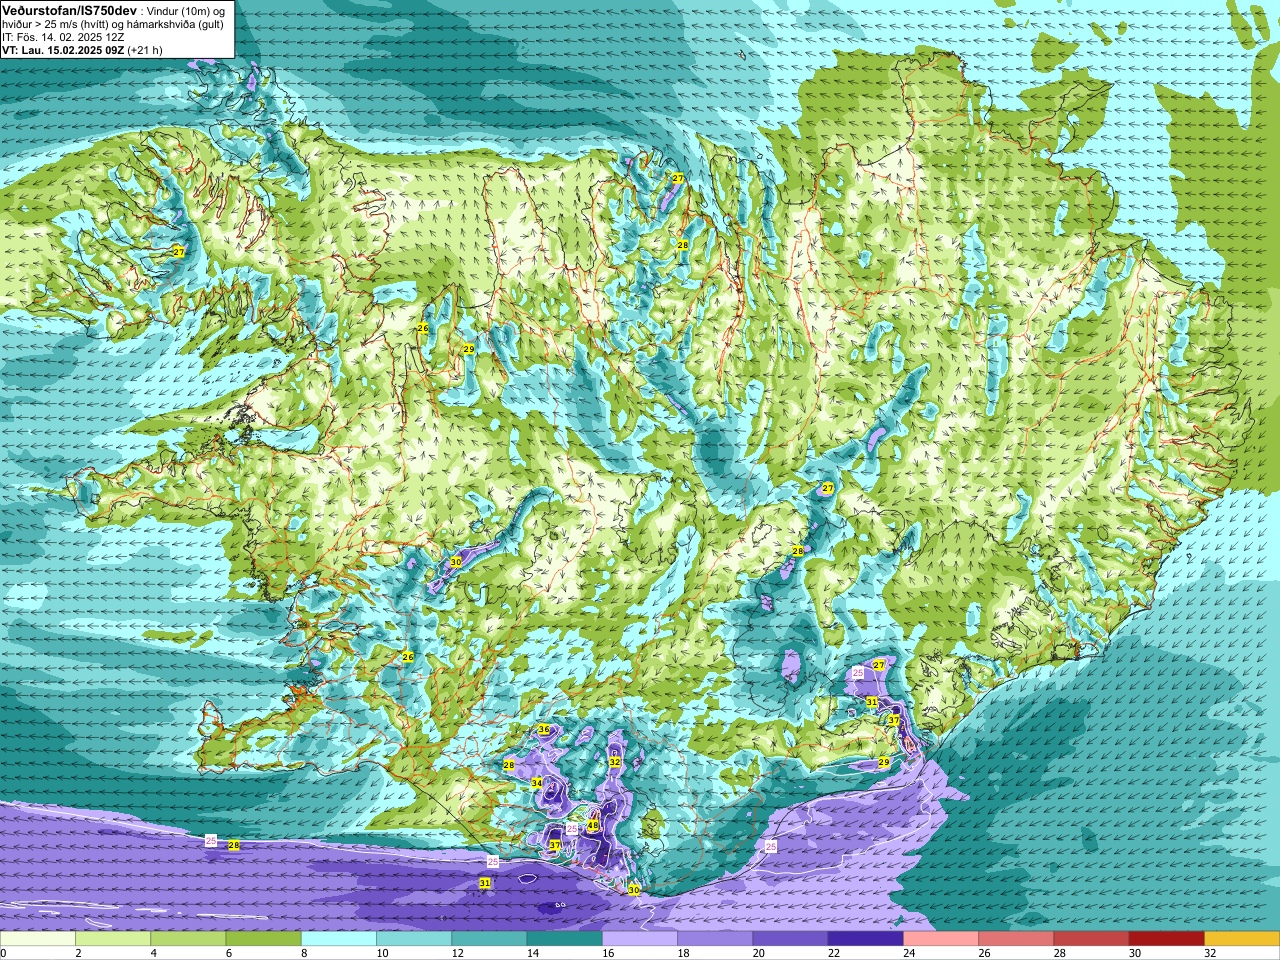1280x960 pixels.
Task: Click the 'VT: Lau. 15.02.2025 09Z (+21 h)' line
Action: (x=82, y=49)
